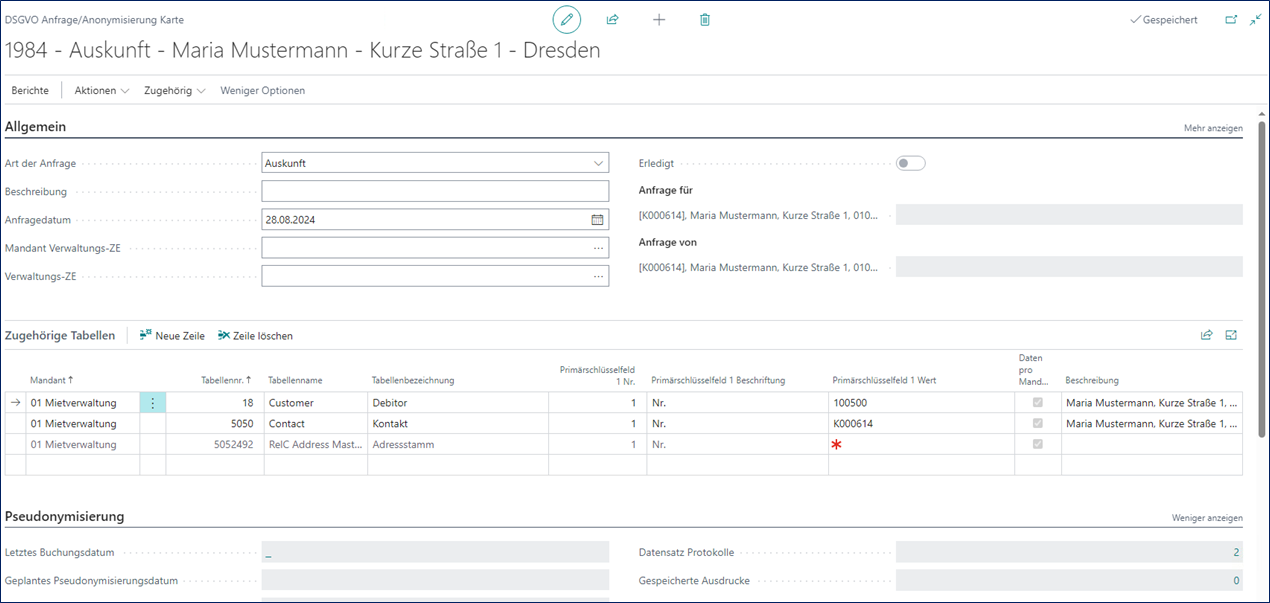The width and height of the screenshot is (1270, 603).
Task: Click the trash can delete icon
Action: (x=705, y=20)
